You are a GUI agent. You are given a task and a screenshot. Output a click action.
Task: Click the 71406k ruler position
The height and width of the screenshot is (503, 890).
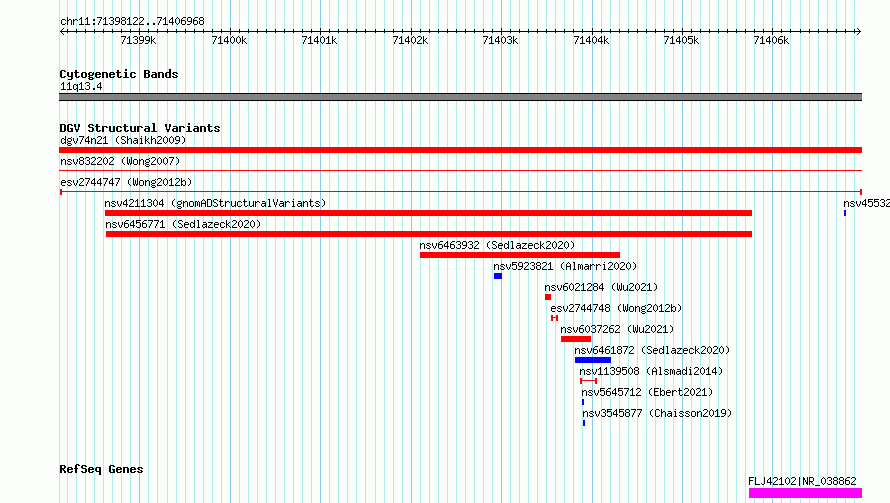click(771, 40)
